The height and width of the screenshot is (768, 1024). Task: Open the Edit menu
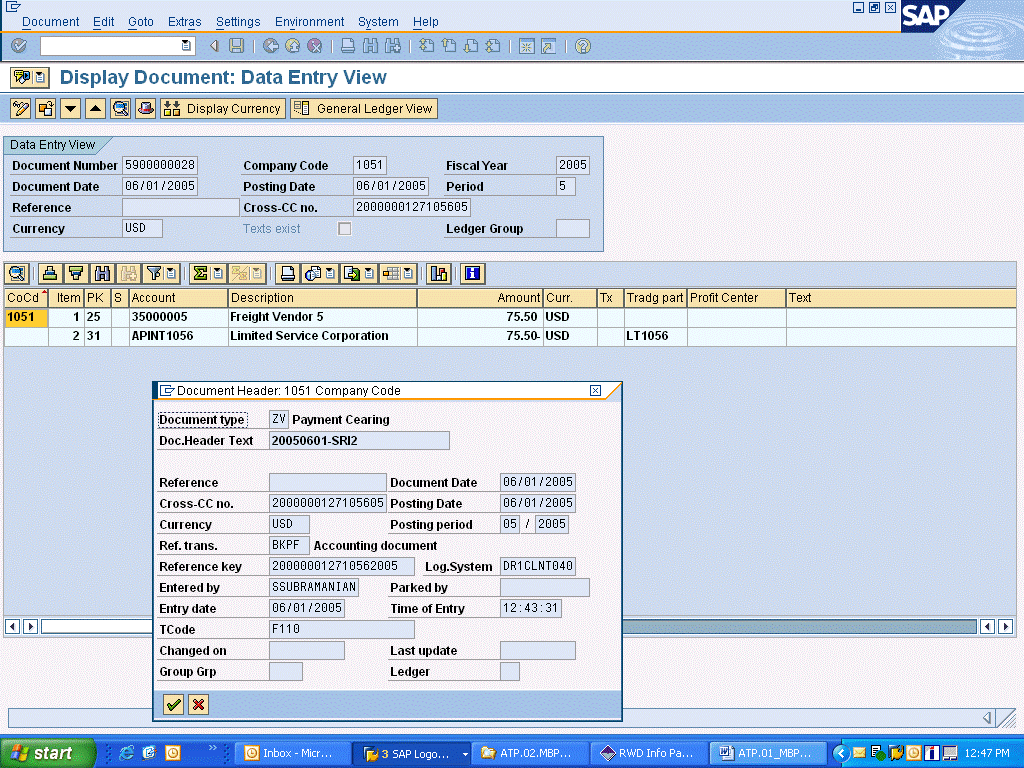pos(103,22)
